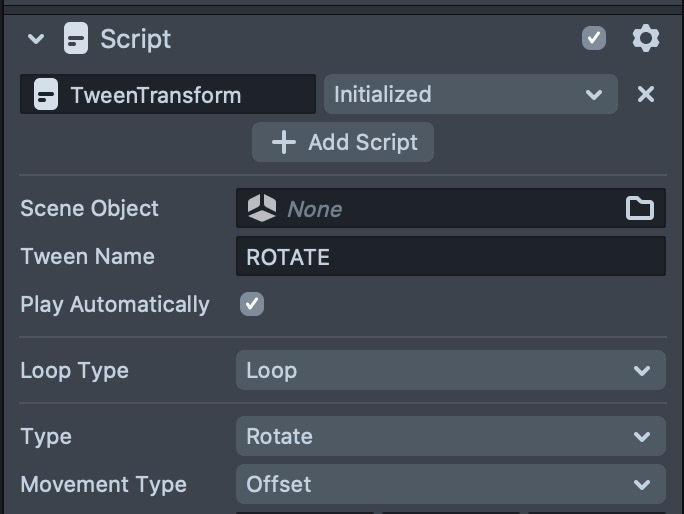Open the Initialized event dropdown

(x=469, y=94)
